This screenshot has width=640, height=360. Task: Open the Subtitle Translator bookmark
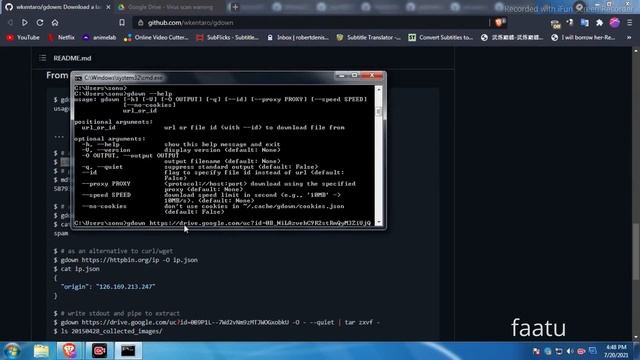click(369, 38)
